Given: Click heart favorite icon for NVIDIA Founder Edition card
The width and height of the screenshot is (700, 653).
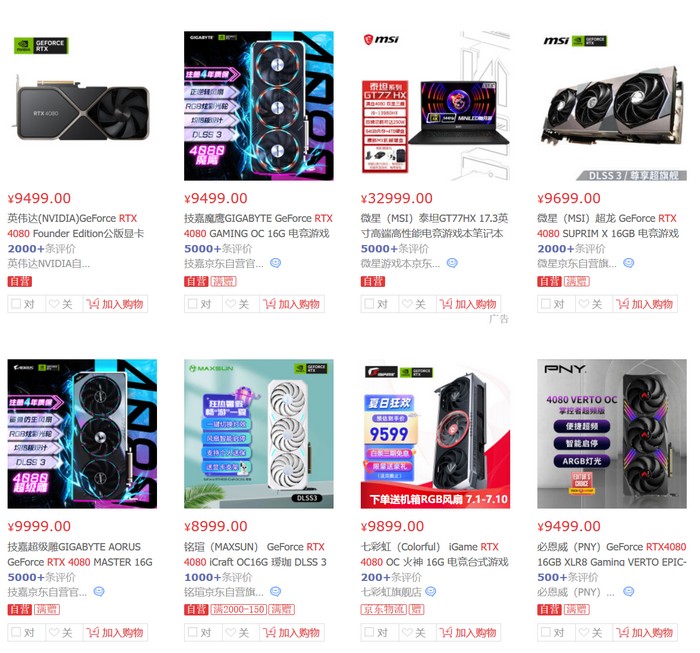Looking at the screenshot, I should click(54, 304).
